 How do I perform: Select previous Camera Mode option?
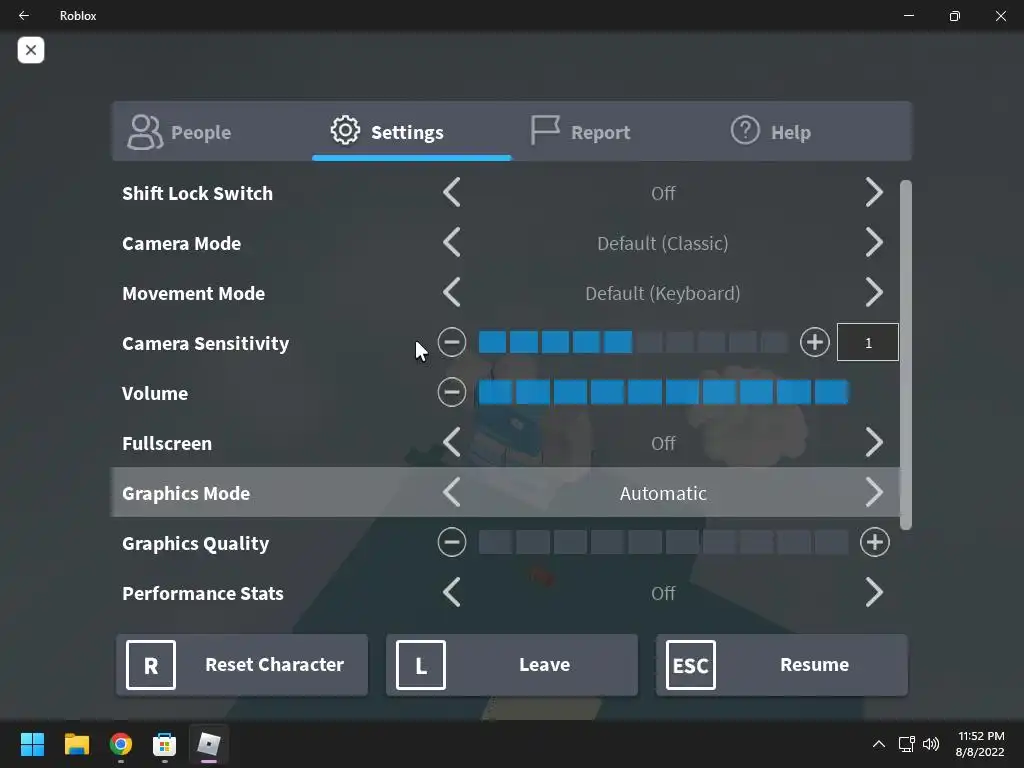[452, 243]
